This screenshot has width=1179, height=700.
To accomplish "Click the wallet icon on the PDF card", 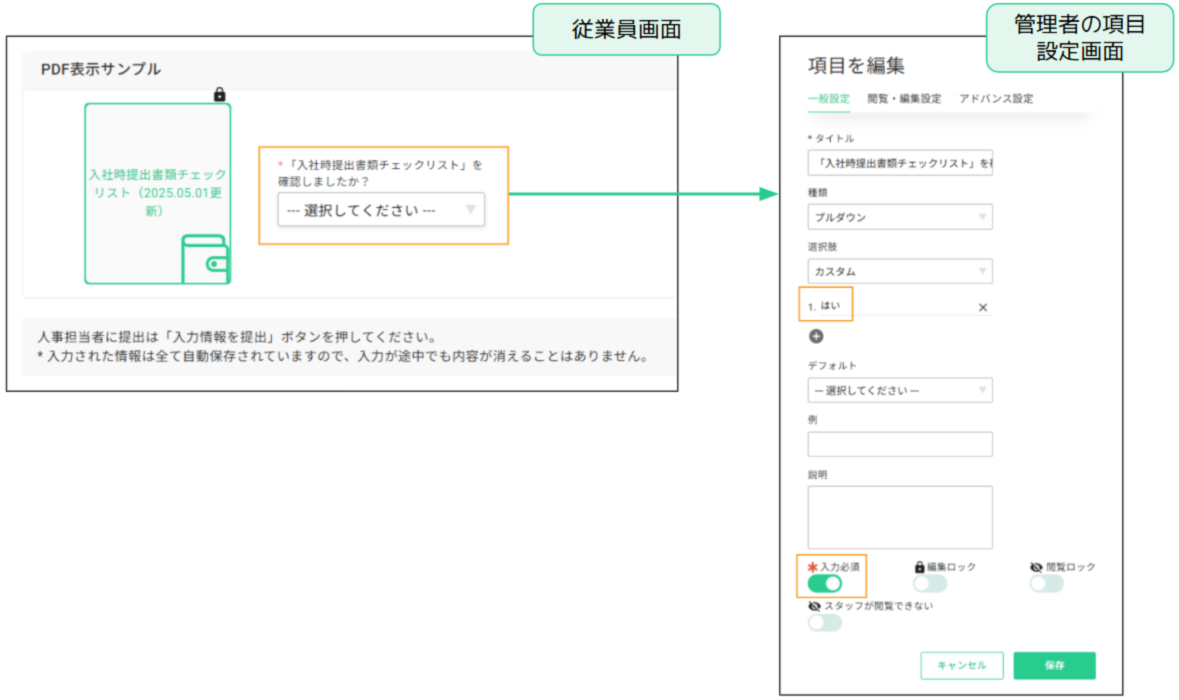I will (205, 260).
